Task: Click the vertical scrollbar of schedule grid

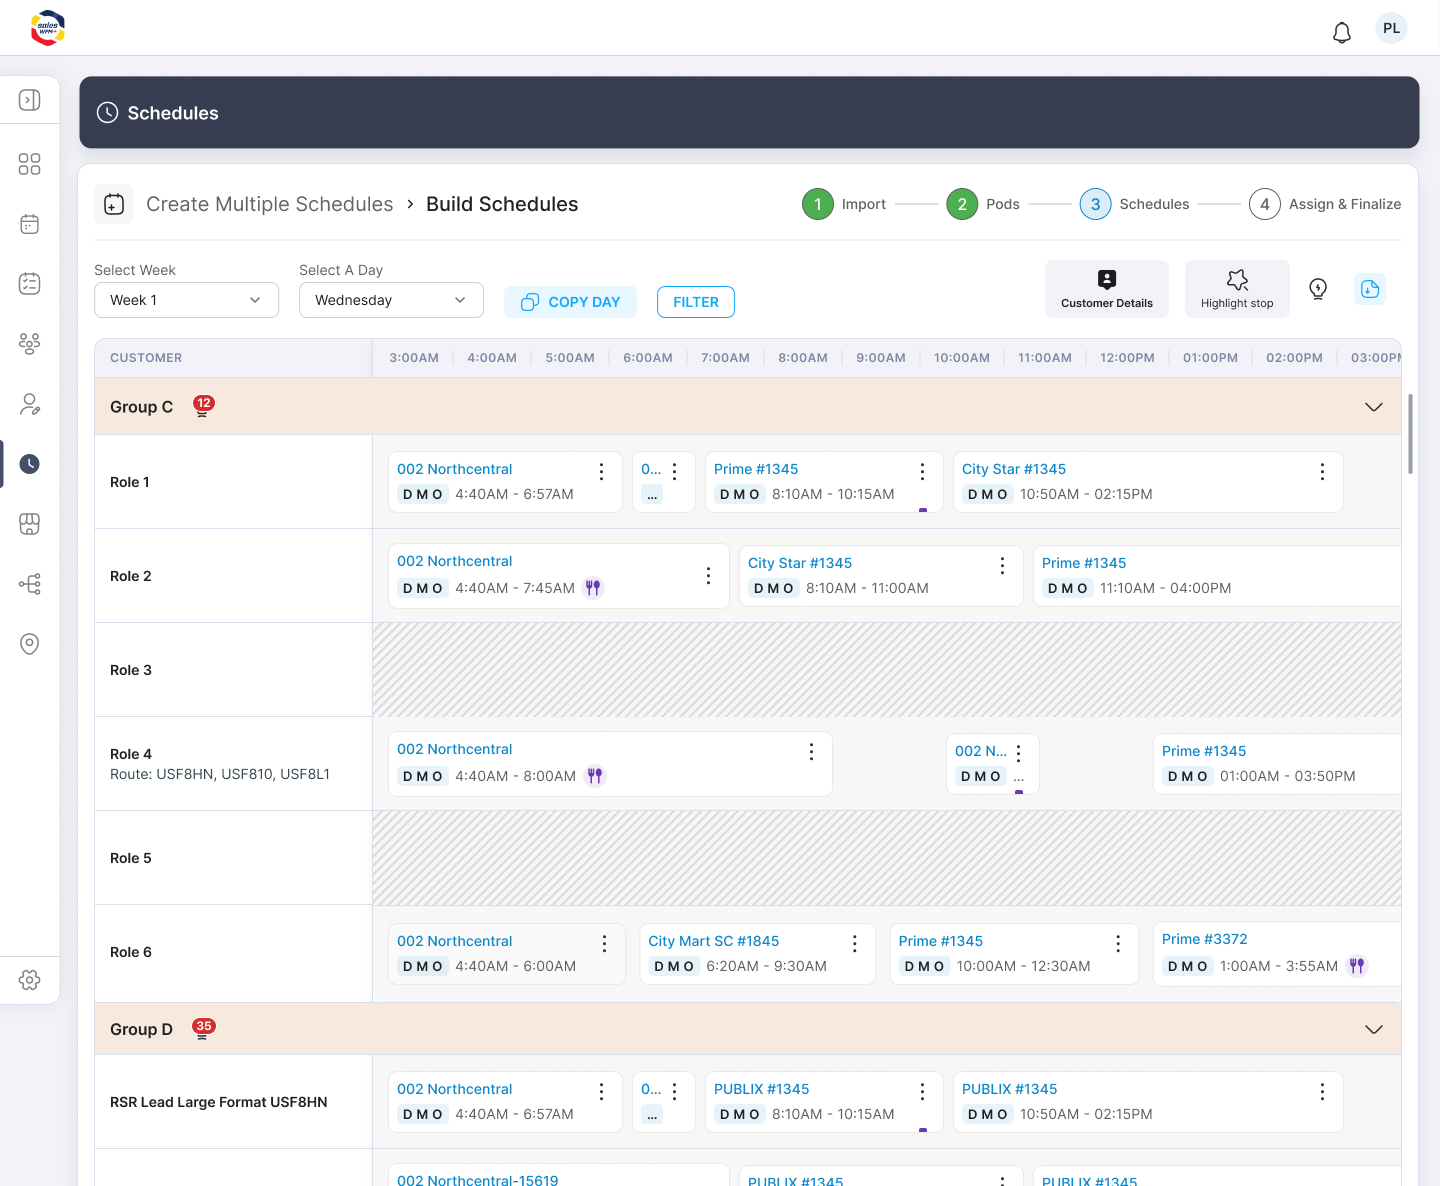Action: [1410, 434]
